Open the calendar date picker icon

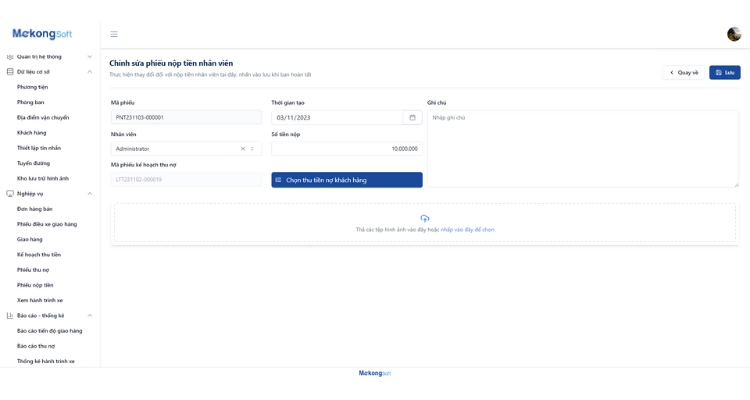(412, 118)
